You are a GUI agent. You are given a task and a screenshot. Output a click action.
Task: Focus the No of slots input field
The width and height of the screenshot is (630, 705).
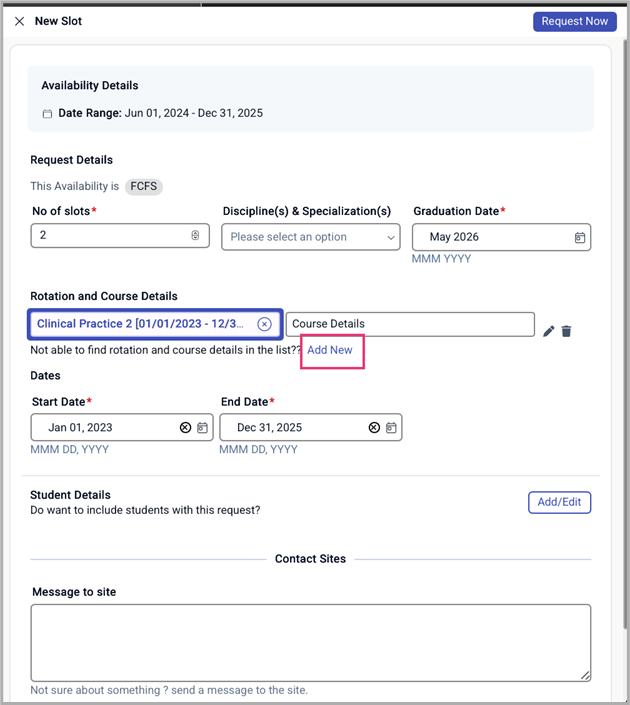click(110, 236)
